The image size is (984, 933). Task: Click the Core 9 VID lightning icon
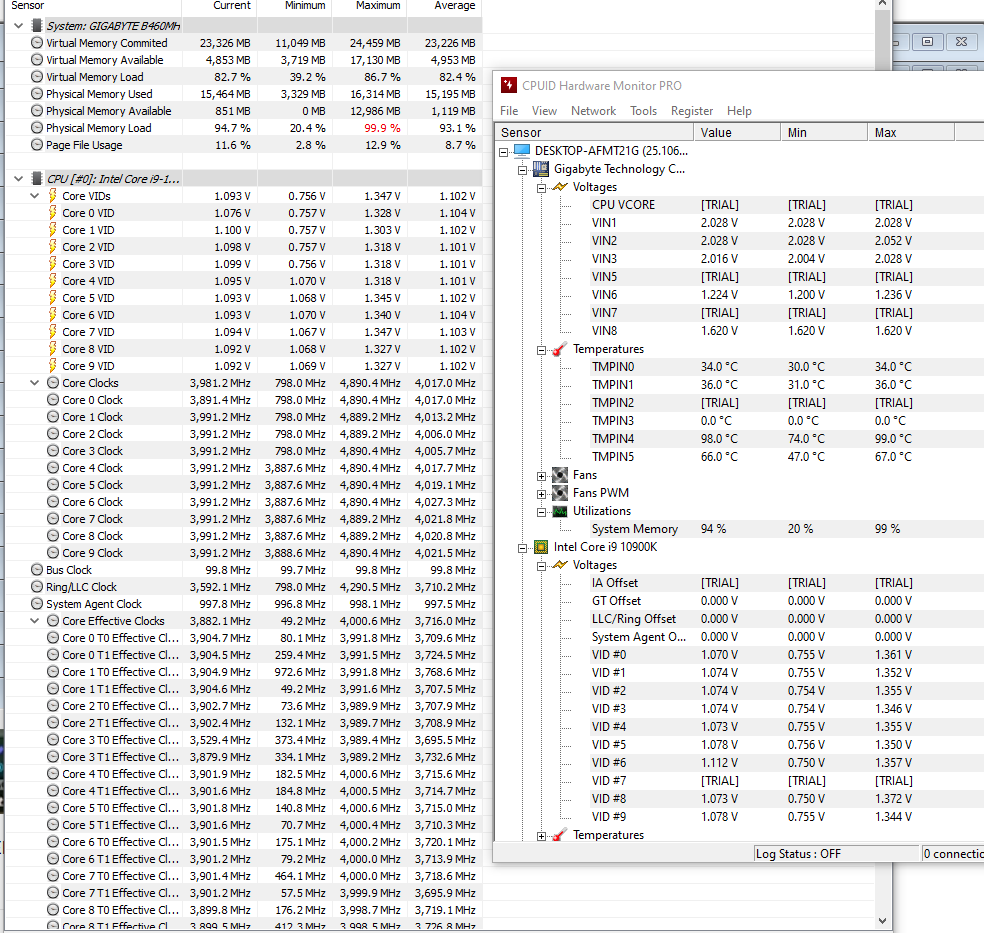[x=53, y=366]
